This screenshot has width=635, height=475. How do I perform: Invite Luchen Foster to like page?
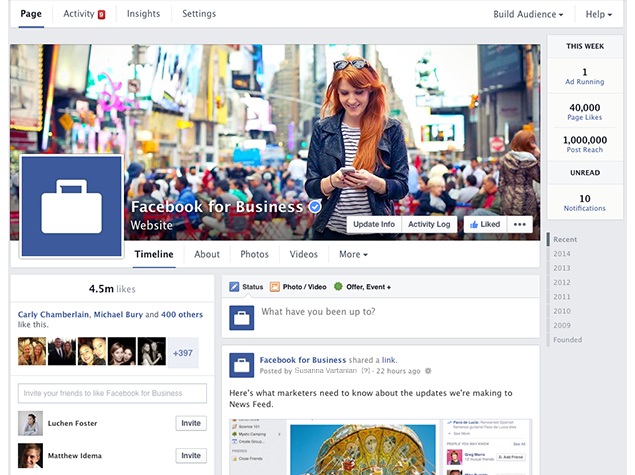[191, 423]
